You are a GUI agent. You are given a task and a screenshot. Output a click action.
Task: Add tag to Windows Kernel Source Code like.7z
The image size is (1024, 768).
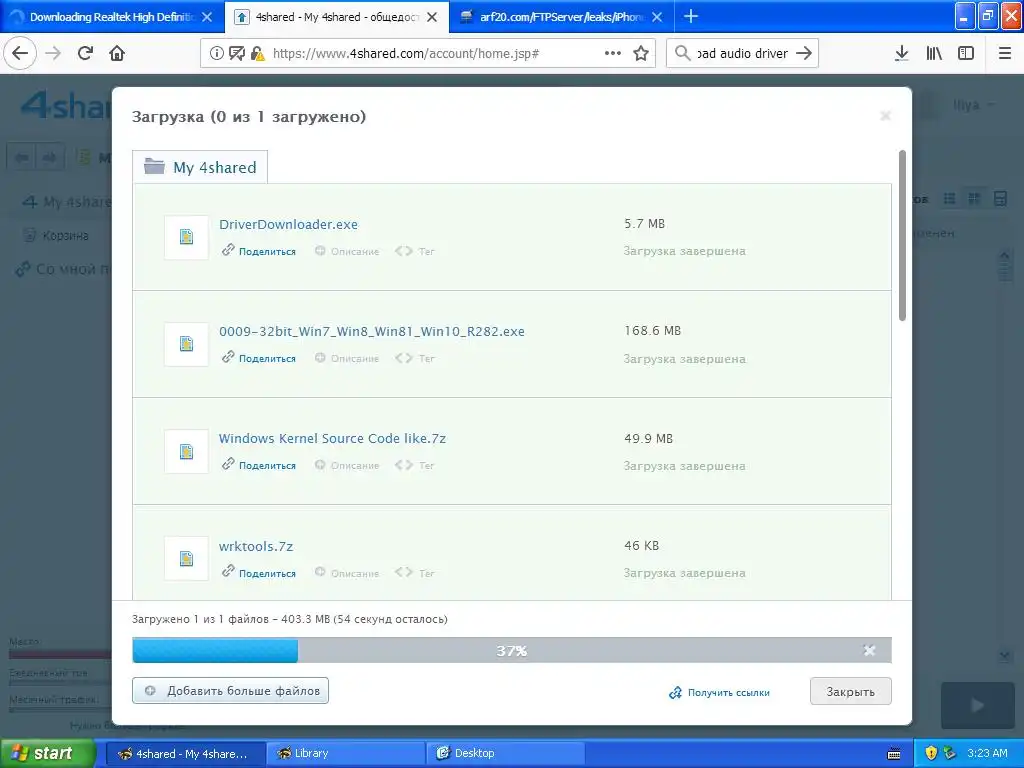click(x=415, y=465)
